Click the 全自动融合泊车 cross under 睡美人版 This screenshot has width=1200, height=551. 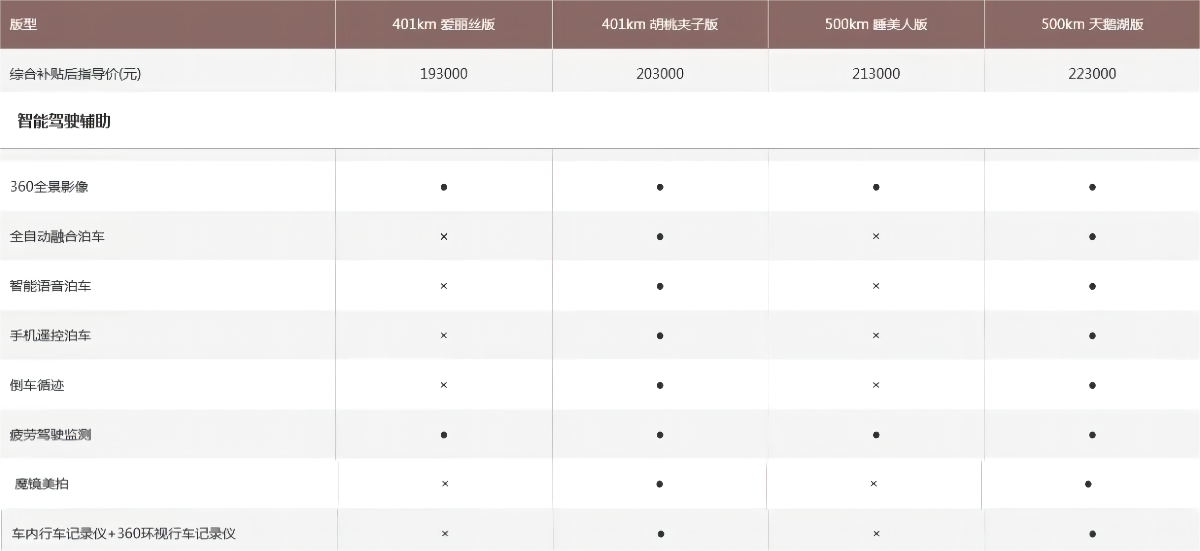876,237
